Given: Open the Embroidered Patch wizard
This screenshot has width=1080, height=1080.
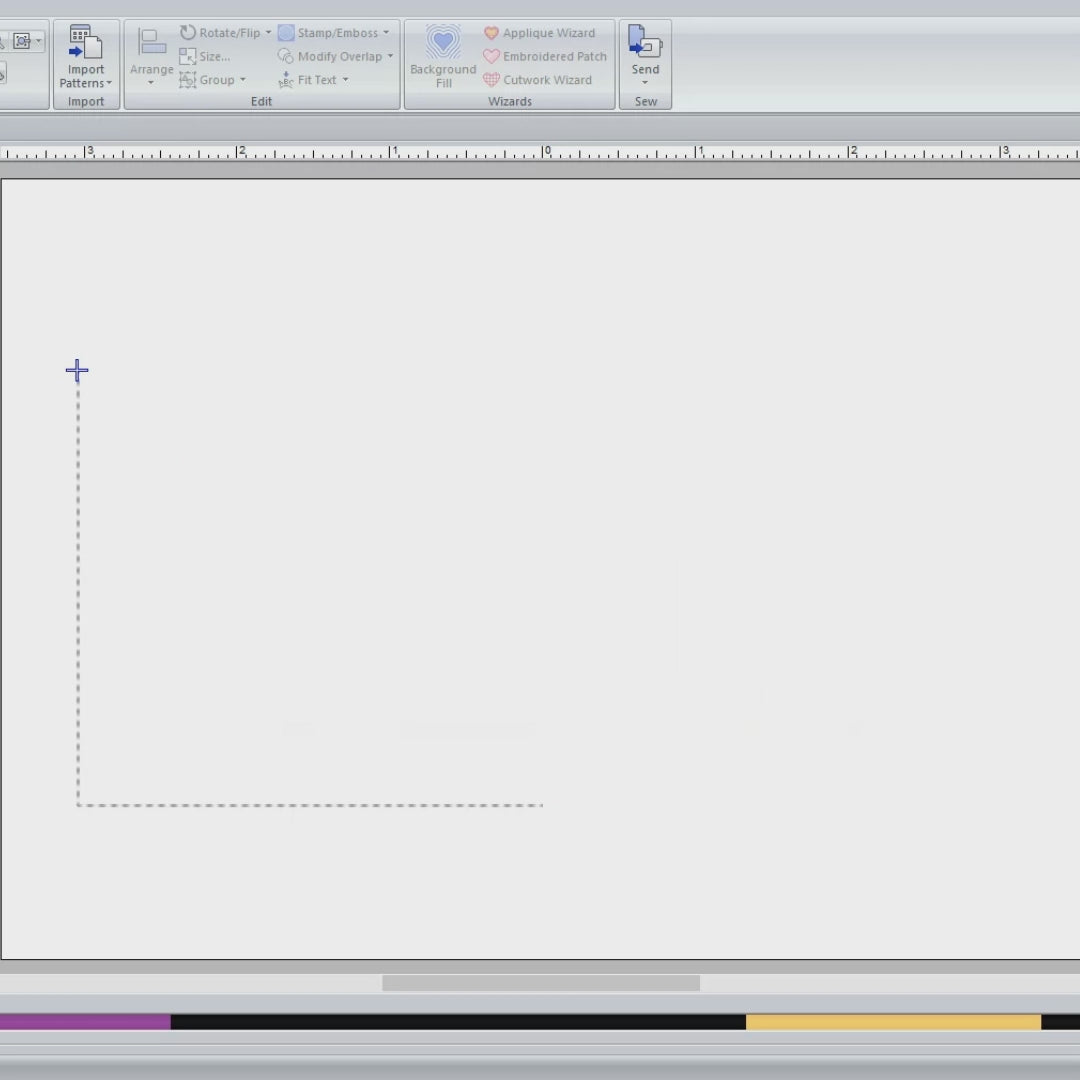Looking at the screenshot, I should point(544,57).
